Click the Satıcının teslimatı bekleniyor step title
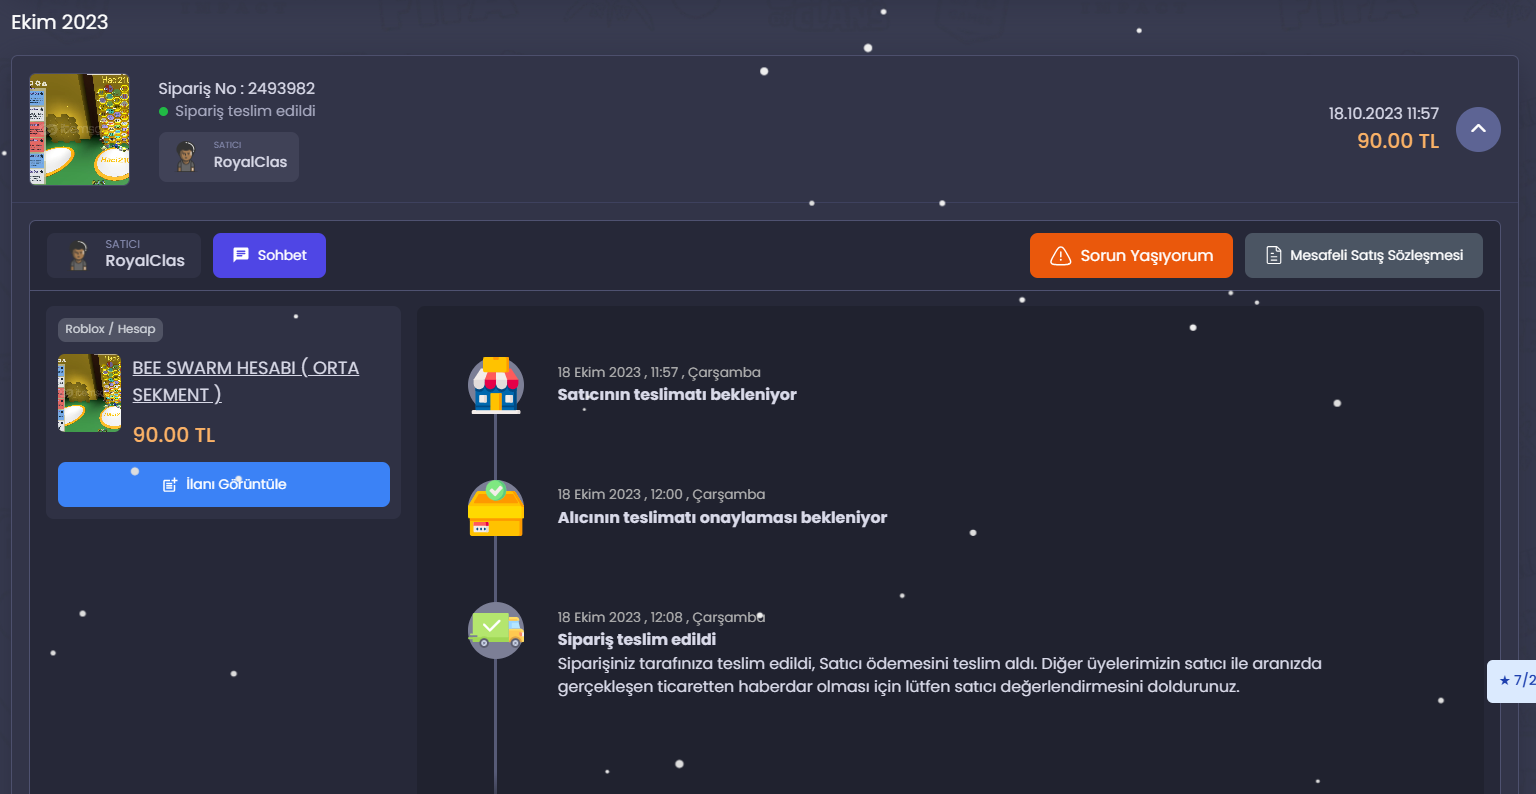Image resolution: width=1536 pixels, height=794 pixels. coord(677,394)
